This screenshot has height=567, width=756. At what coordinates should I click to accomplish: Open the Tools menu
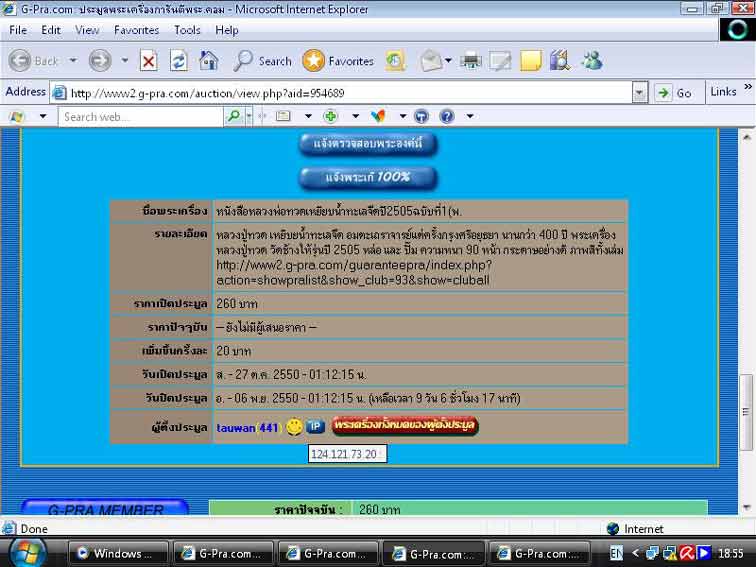click(187, 30)
